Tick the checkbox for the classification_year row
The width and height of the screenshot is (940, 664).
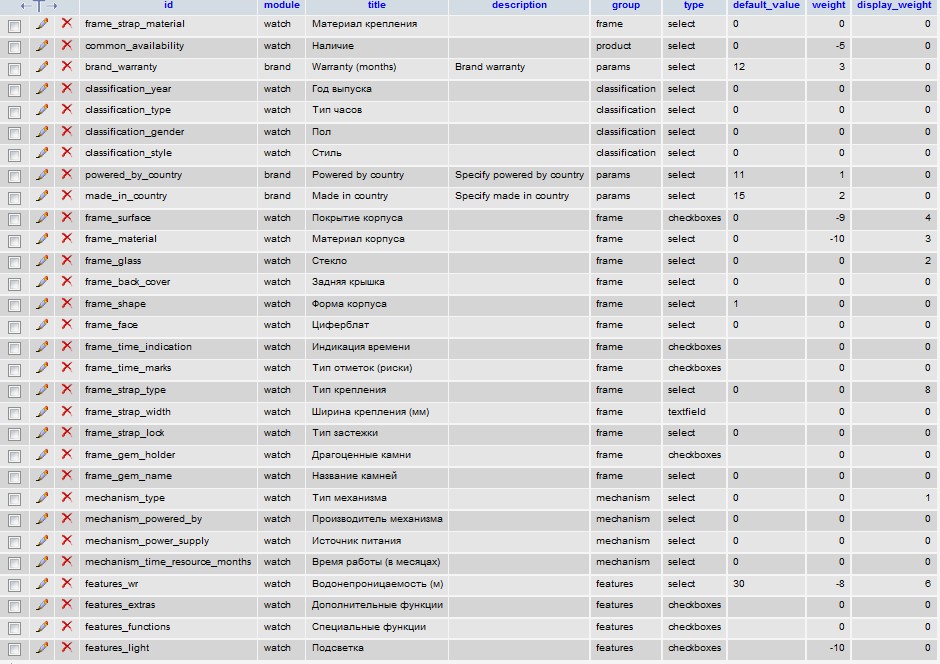coord(14,90)
